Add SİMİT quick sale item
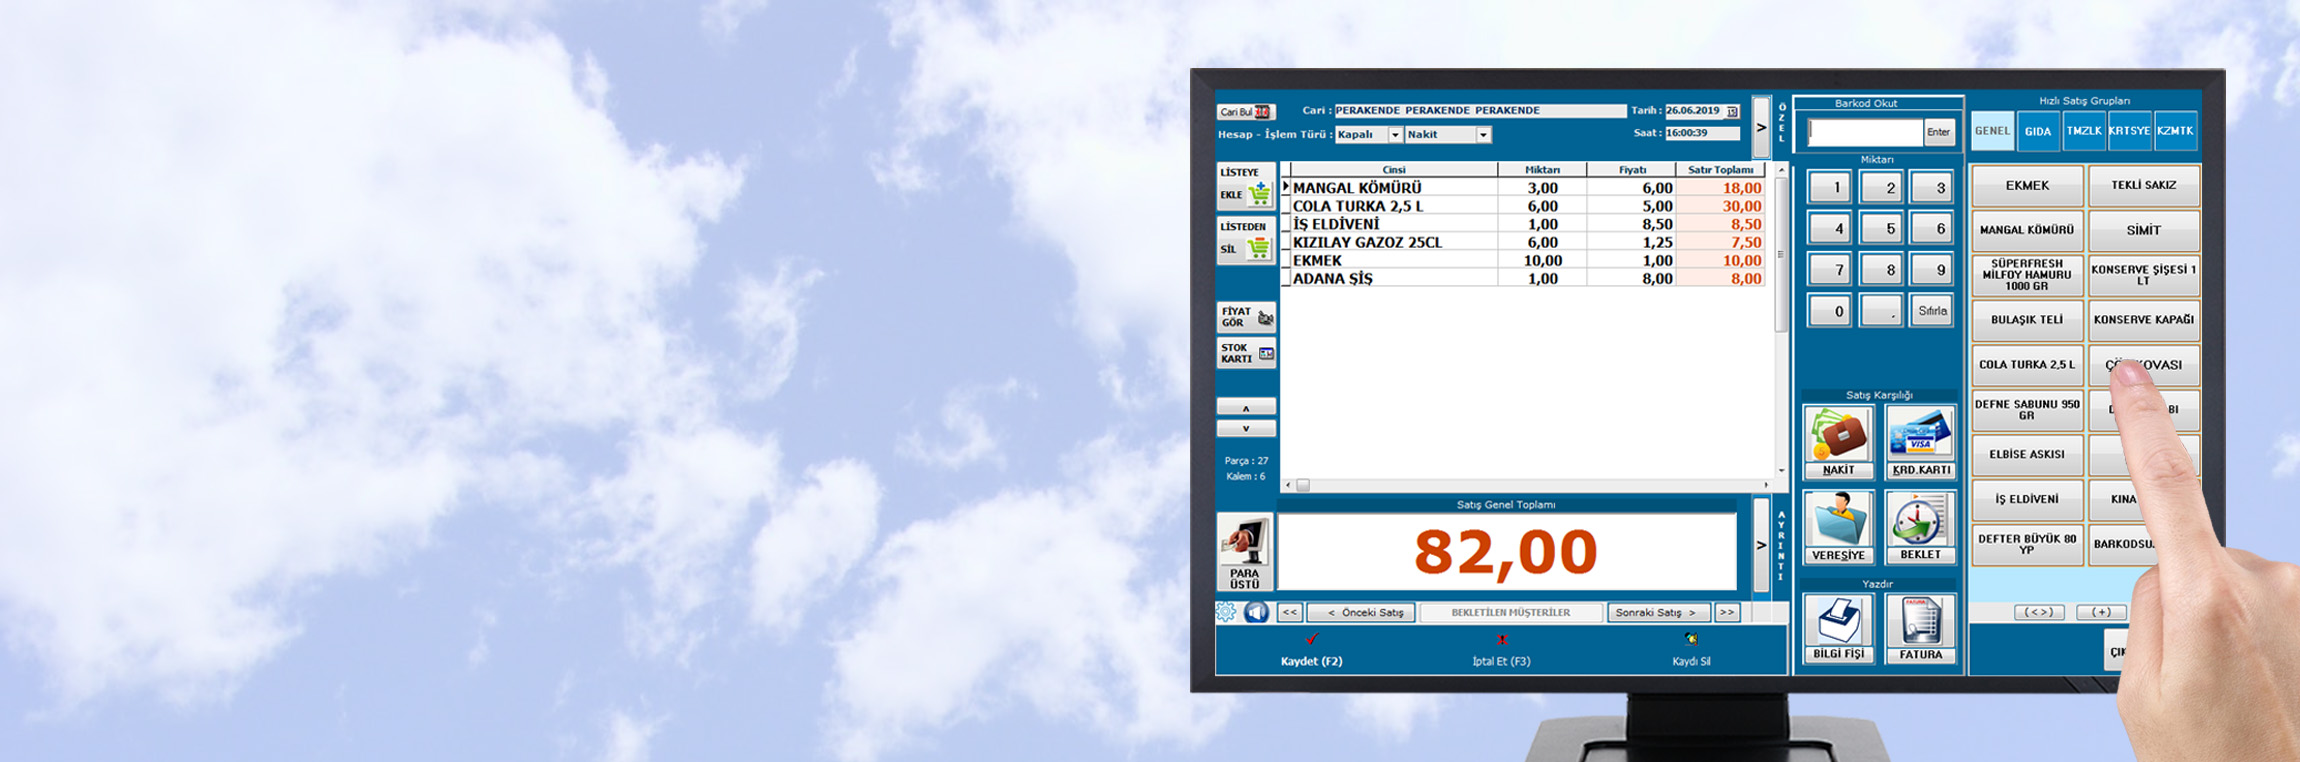 click(x=2143, y=230)
